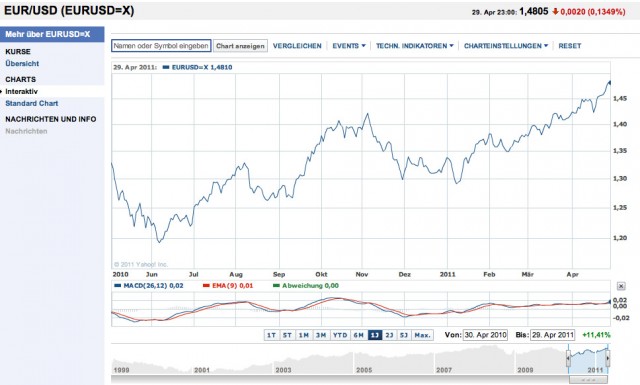
Task: Open the Standard Chart link
Action: [x=32, y=103]
